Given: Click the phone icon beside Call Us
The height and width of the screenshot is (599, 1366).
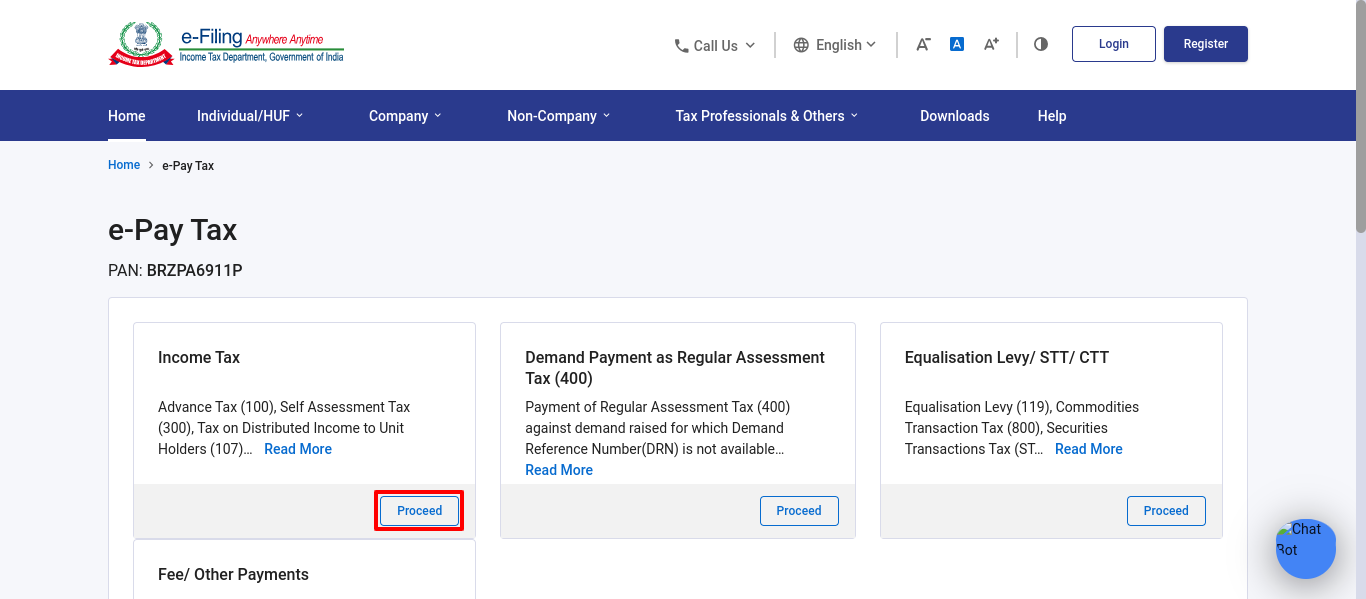Looking at the screenshot, I should click(x=681, y=45).
